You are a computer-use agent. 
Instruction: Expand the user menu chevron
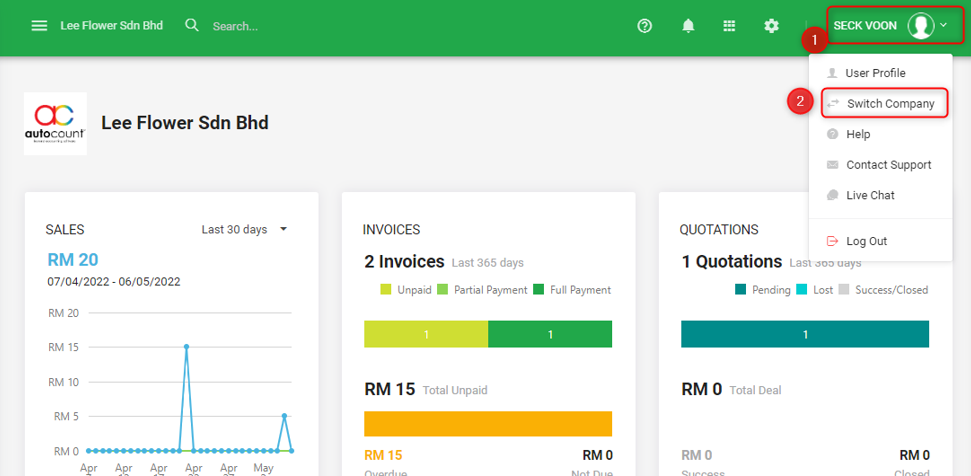[x=944, y=25]
